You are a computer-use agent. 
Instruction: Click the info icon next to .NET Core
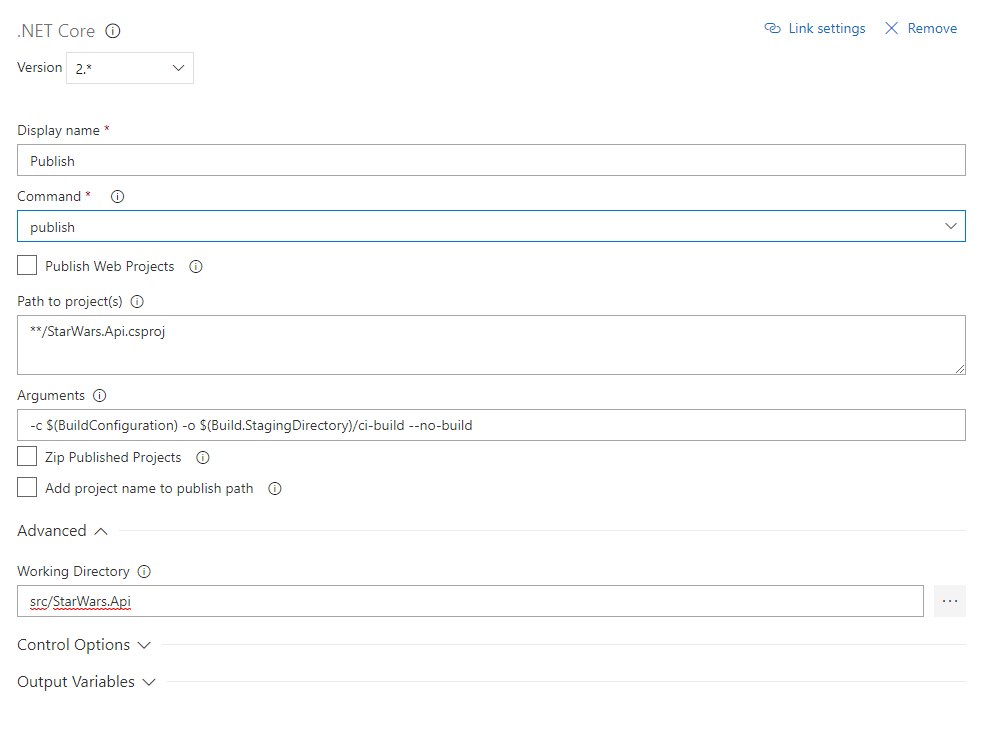pyautogui.click(x=113, y=31)
